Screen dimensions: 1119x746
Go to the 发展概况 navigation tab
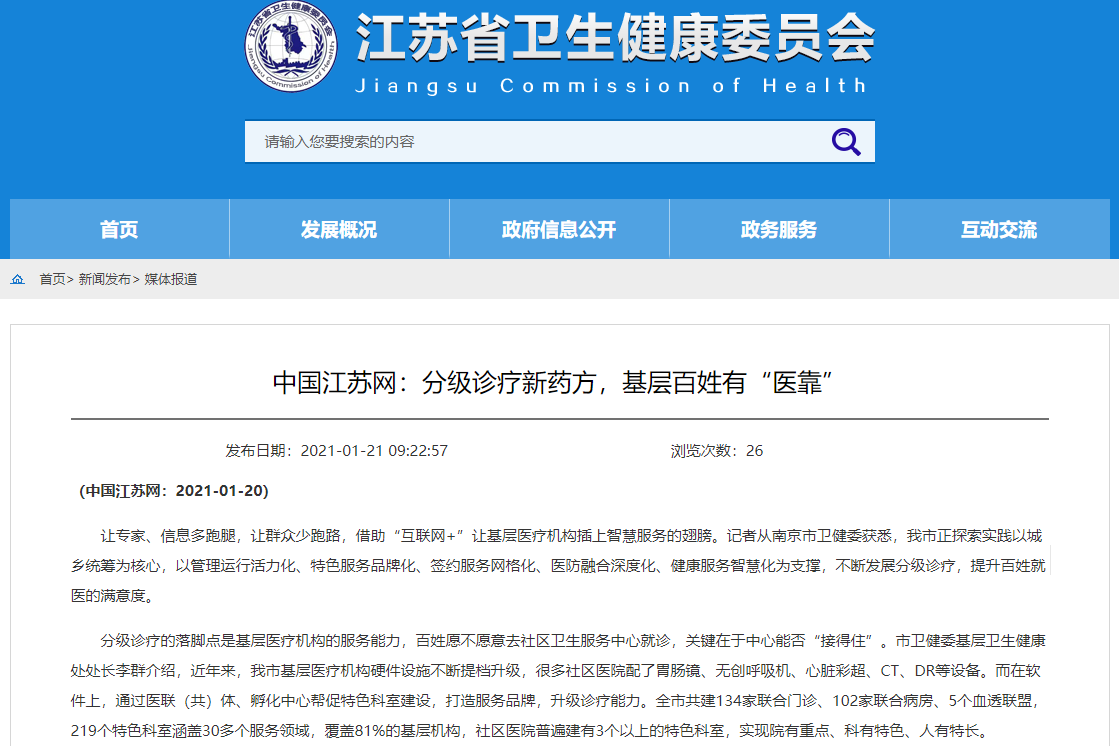(x=339, y=230)
